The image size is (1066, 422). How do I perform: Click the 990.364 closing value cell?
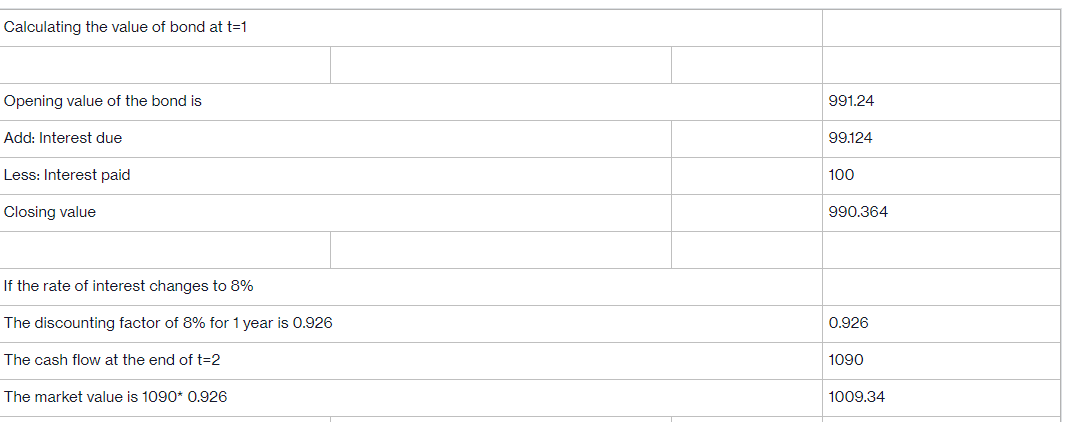(x=859, y=212)
